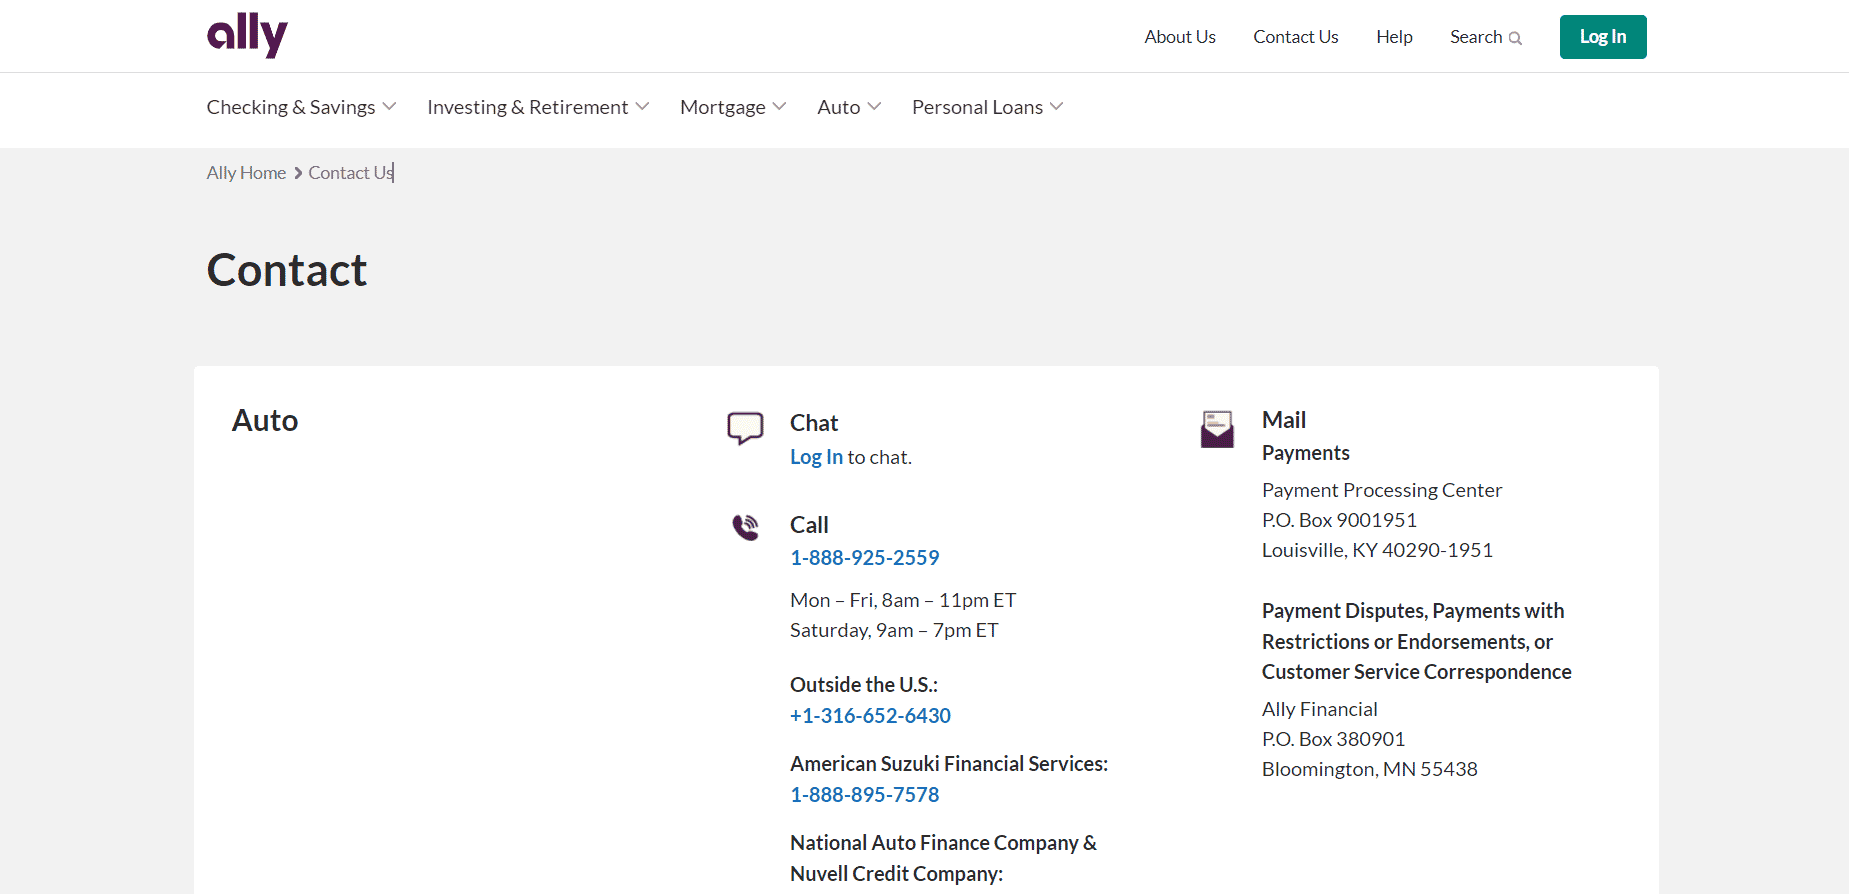The height and width of the screenshot is (894, 1849).
Task: Click the search magnifier icon
Action: click(1515, 38)
